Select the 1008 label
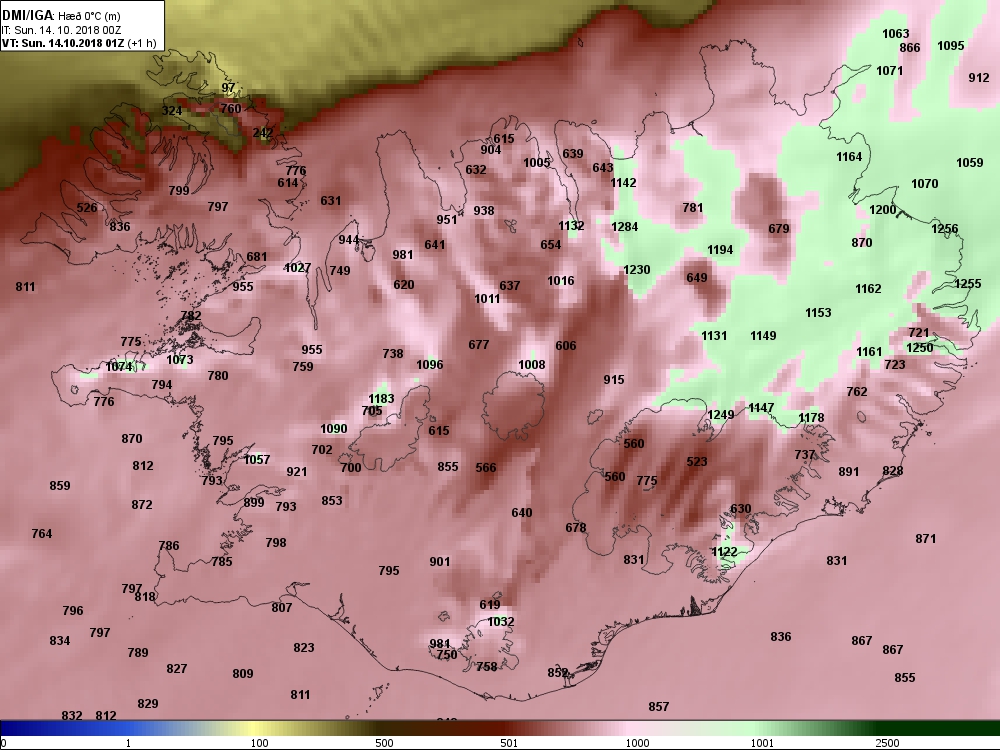The width and height of the screenshot is (1000, 750). point(531,365)
